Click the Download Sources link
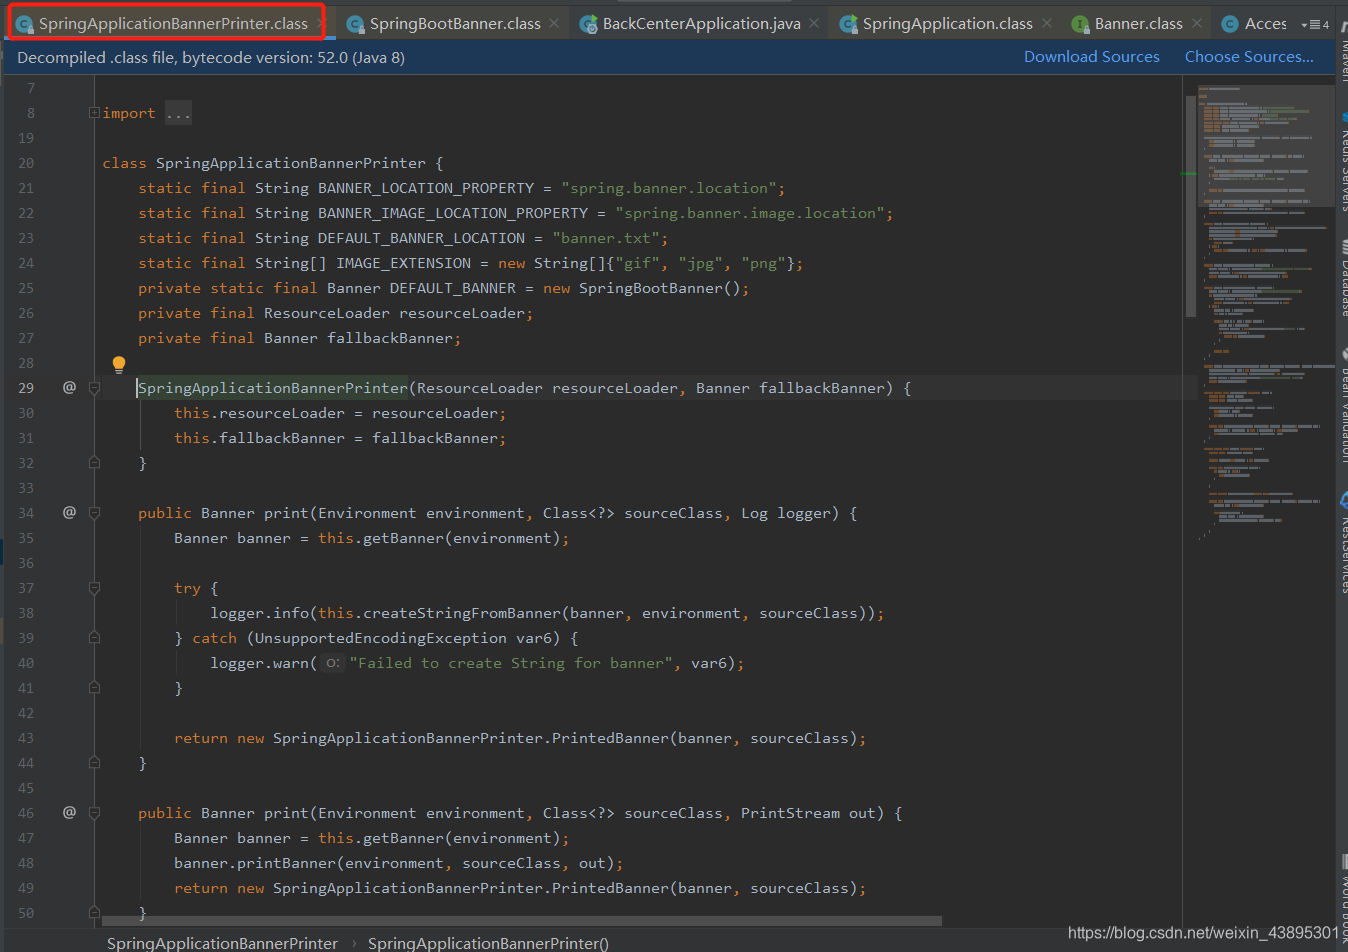 click(1092, 57)
